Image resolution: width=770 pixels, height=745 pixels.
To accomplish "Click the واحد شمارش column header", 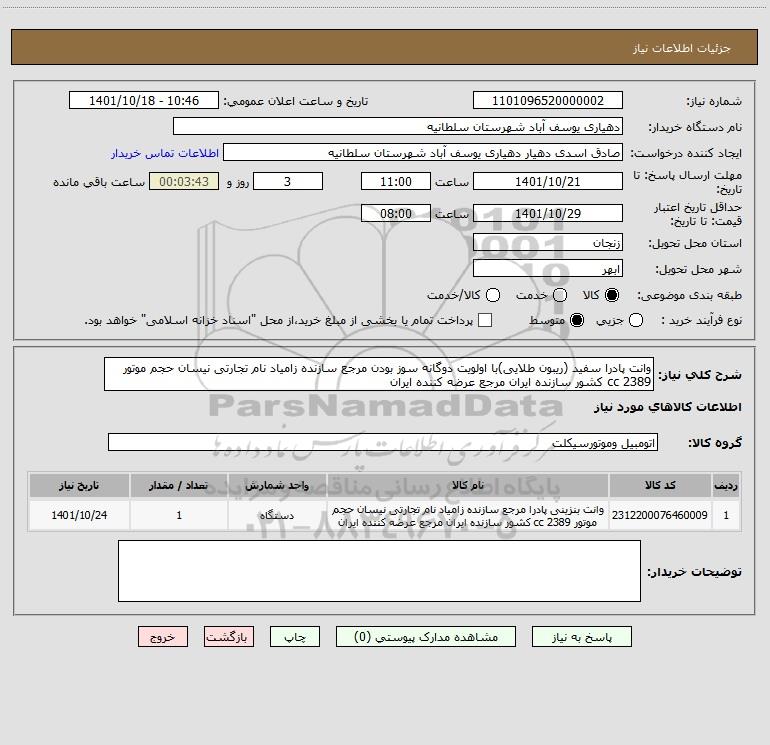I will point(277,486).
